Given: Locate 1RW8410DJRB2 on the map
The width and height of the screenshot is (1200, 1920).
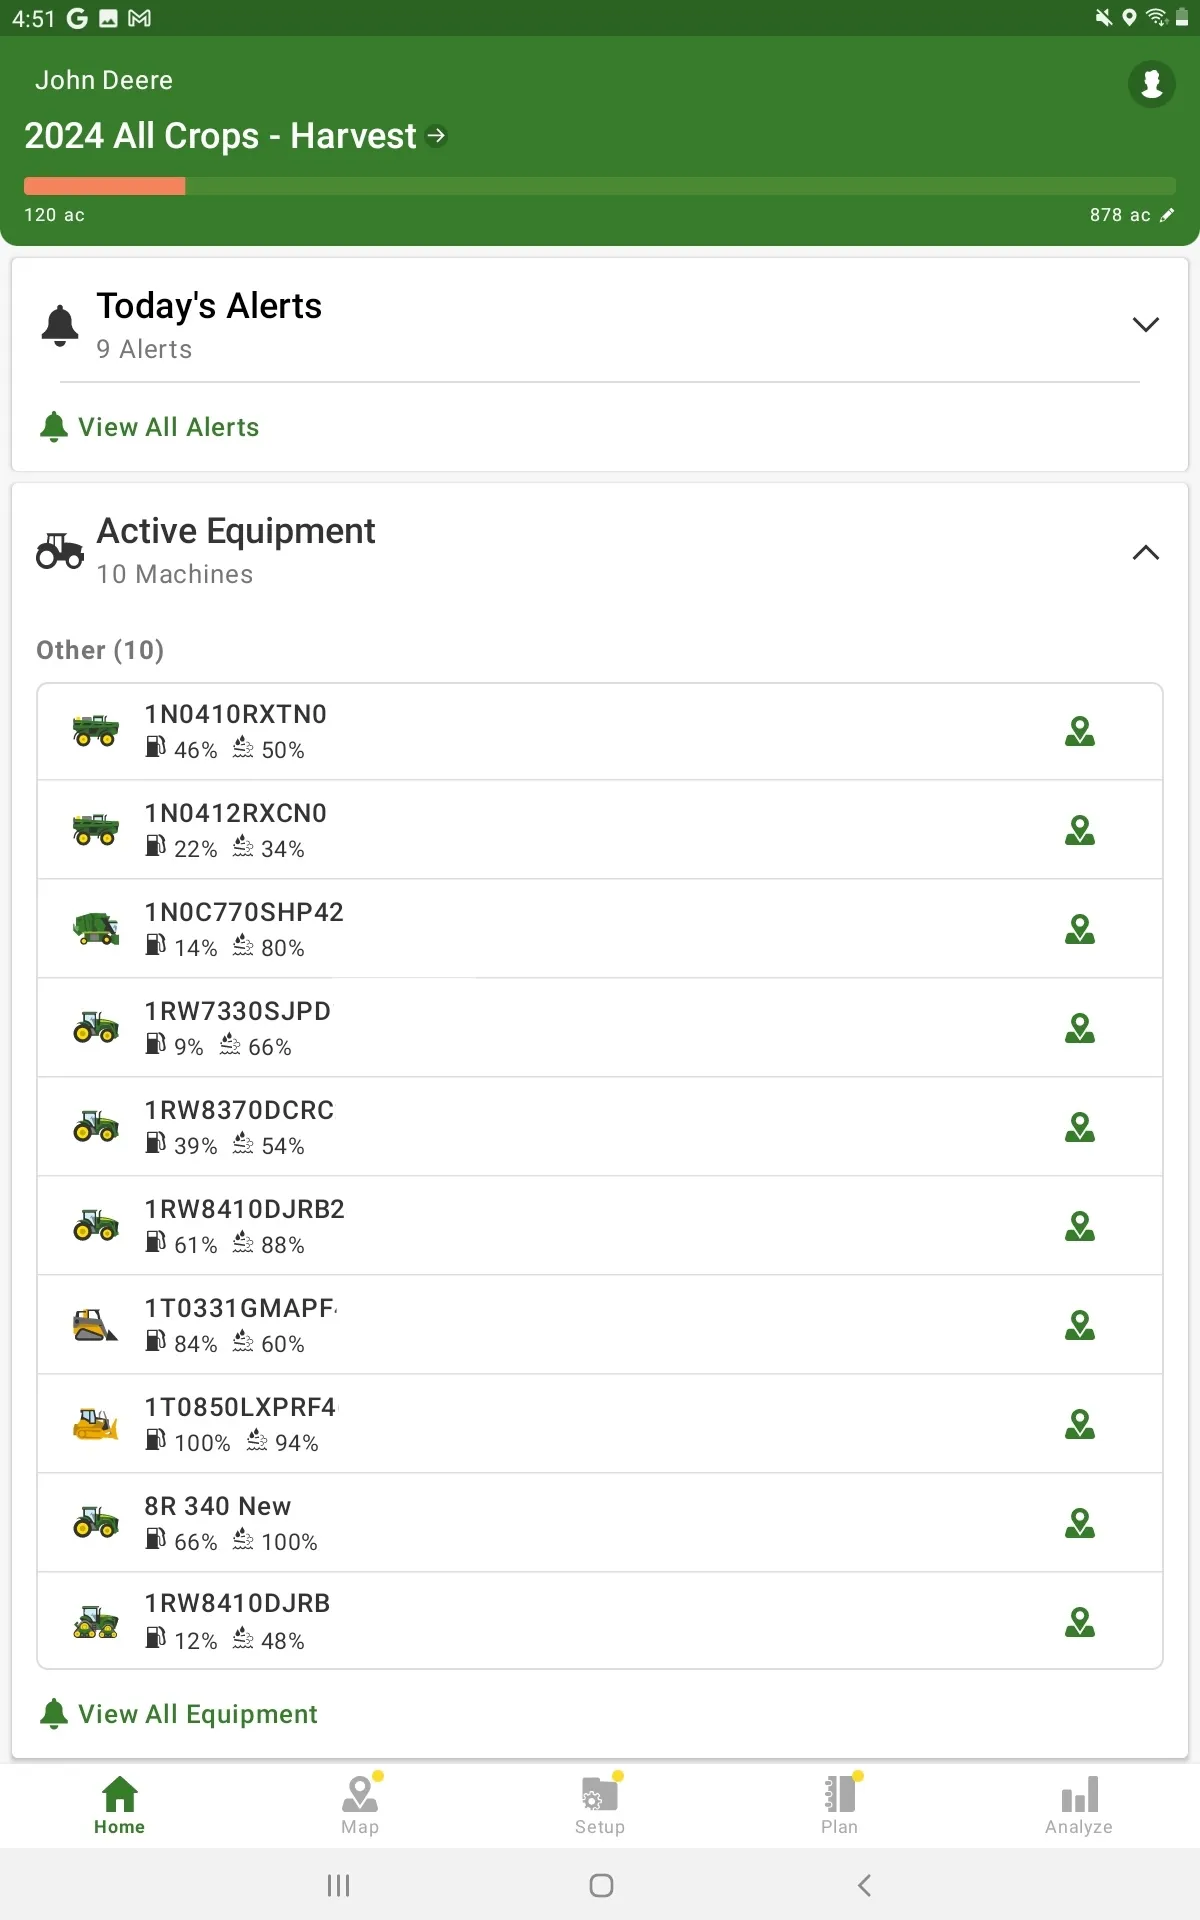Looking at the screenshot, I should point(1080,1227).
